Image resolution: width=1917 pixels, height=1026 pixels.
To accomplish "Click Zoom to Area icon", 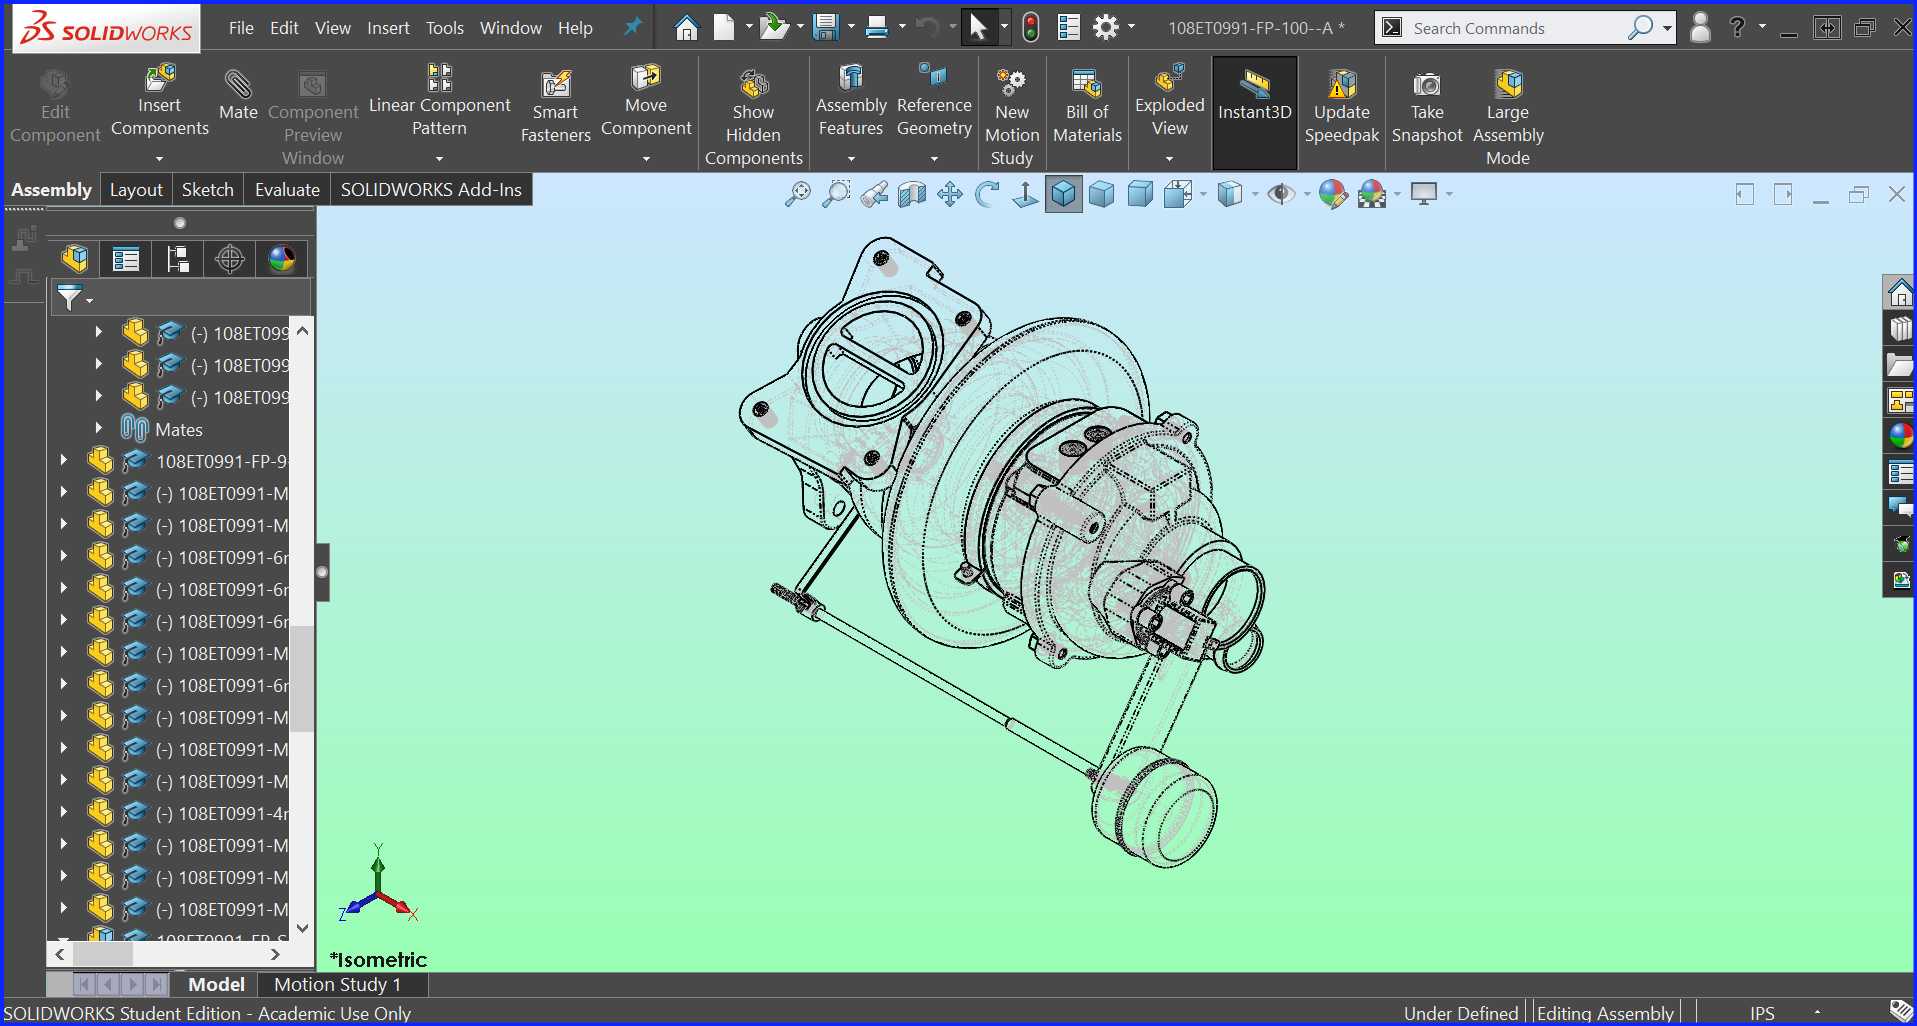I will 835,194.
